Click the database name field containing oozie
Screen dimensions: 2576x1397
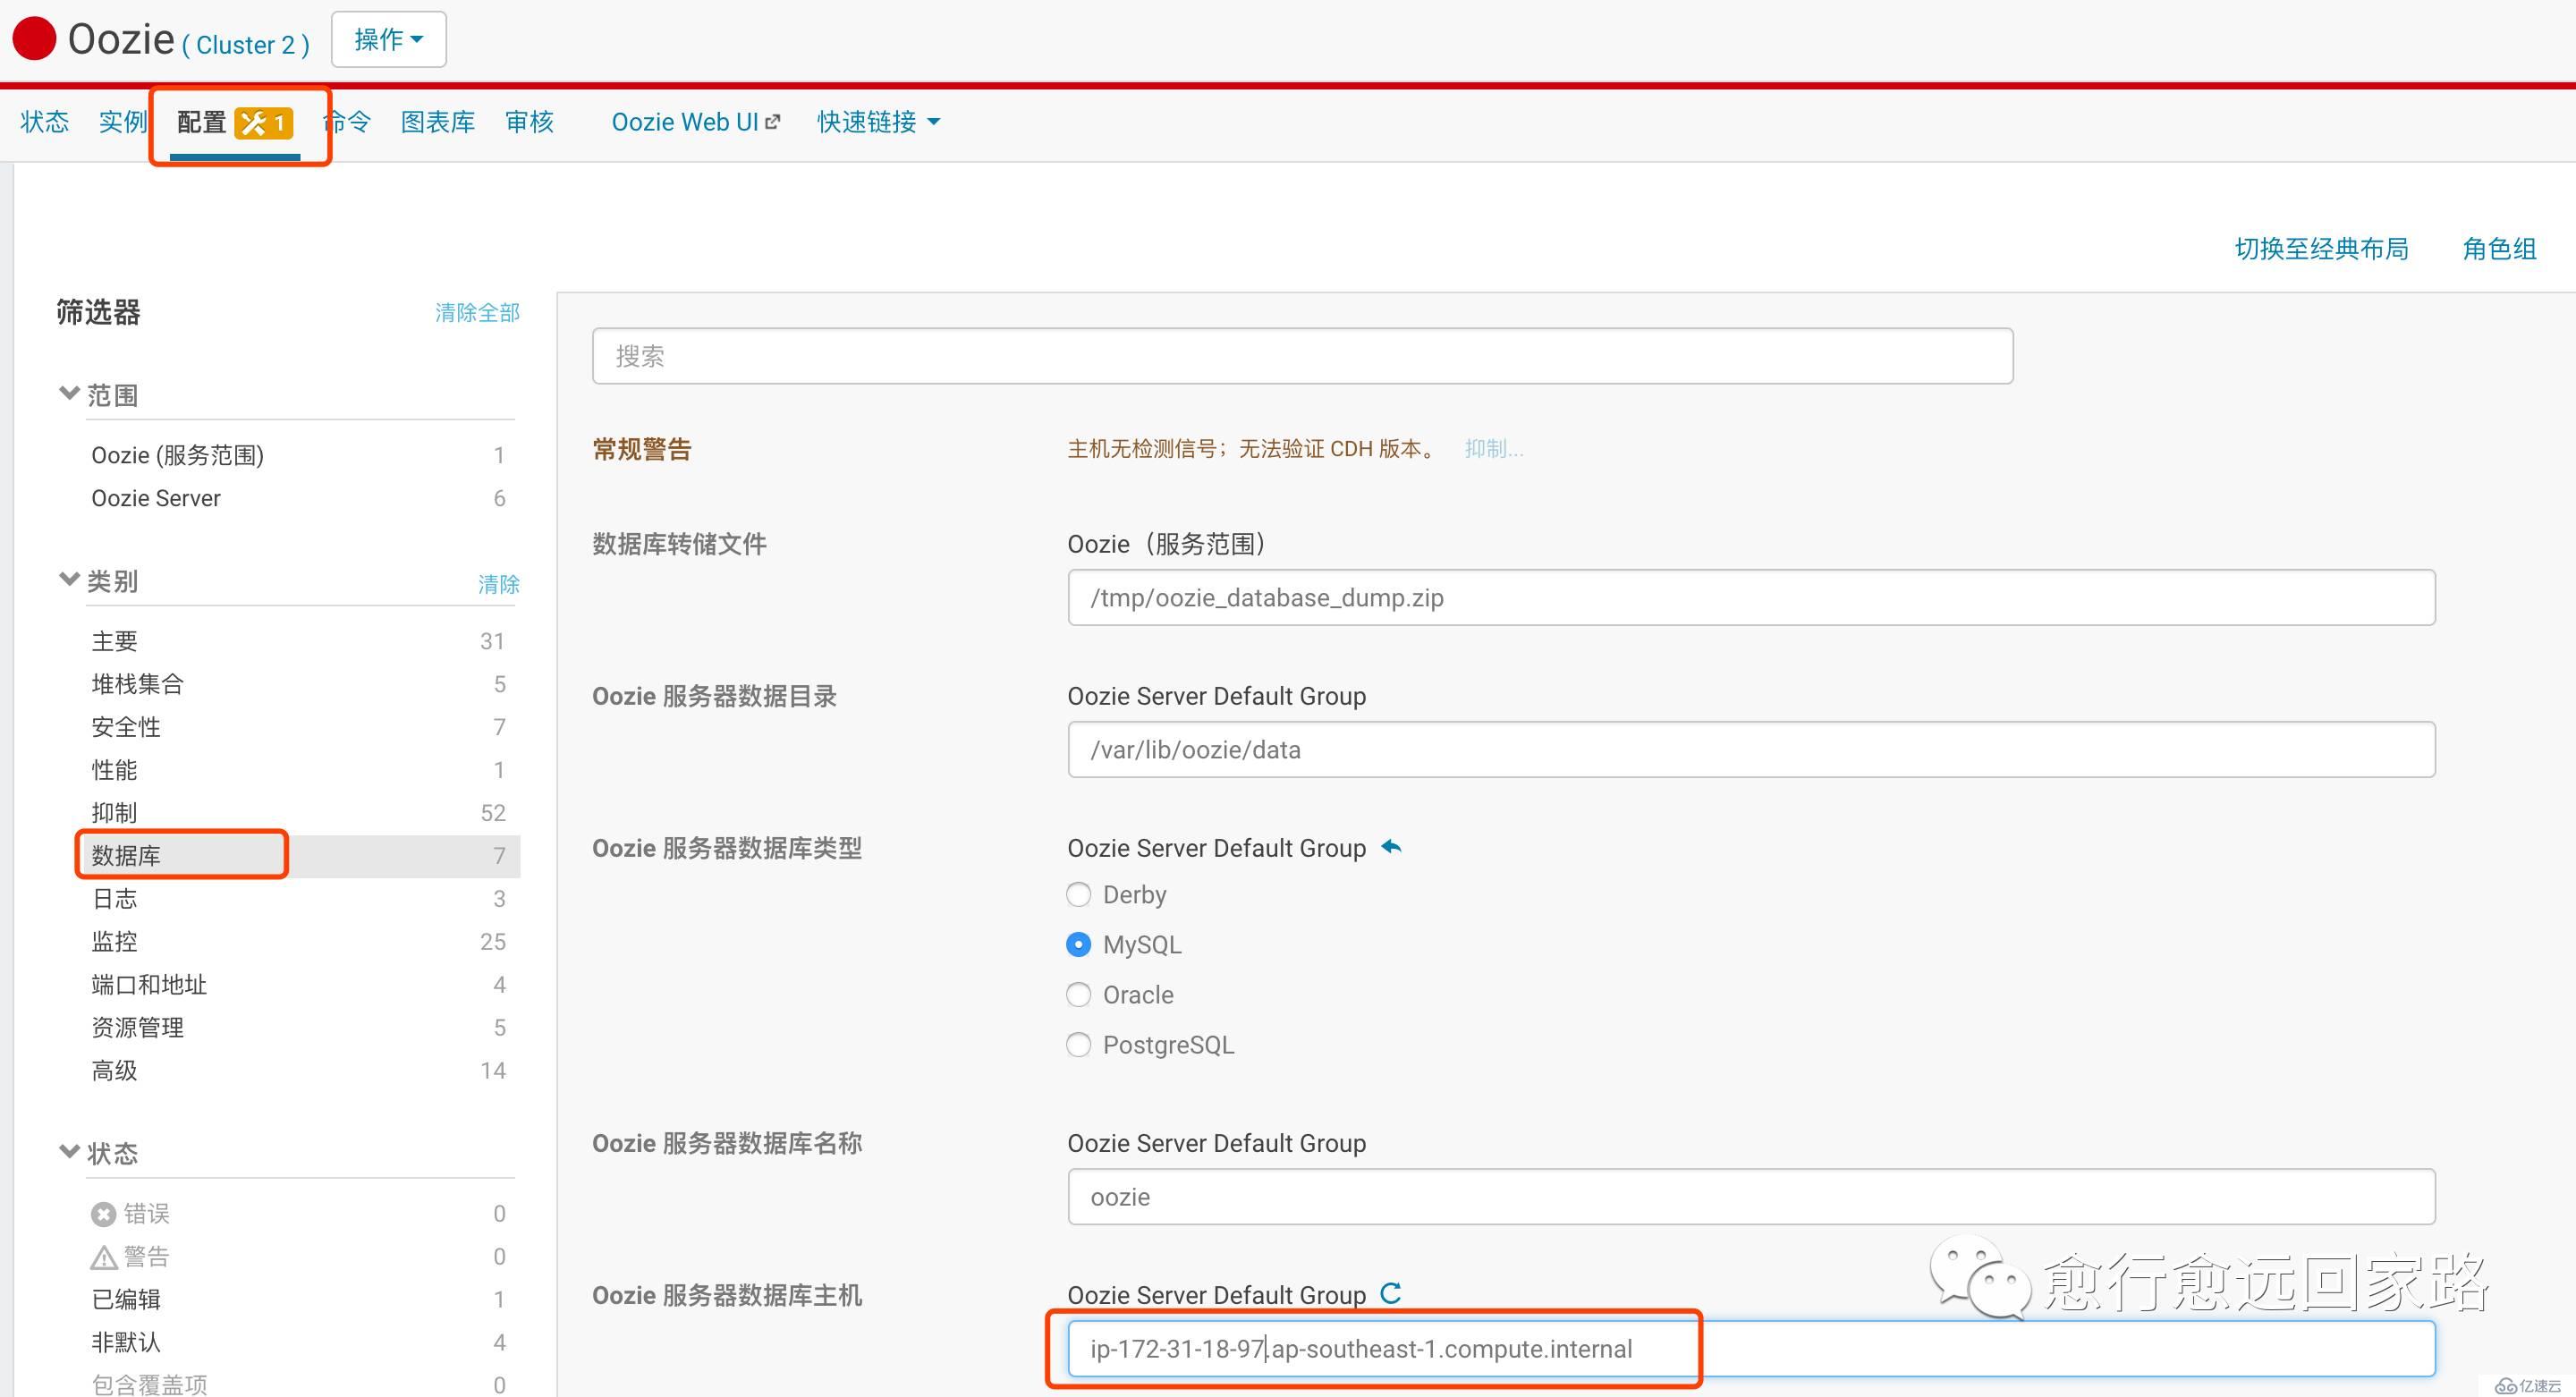(x=1751, y=1197)
